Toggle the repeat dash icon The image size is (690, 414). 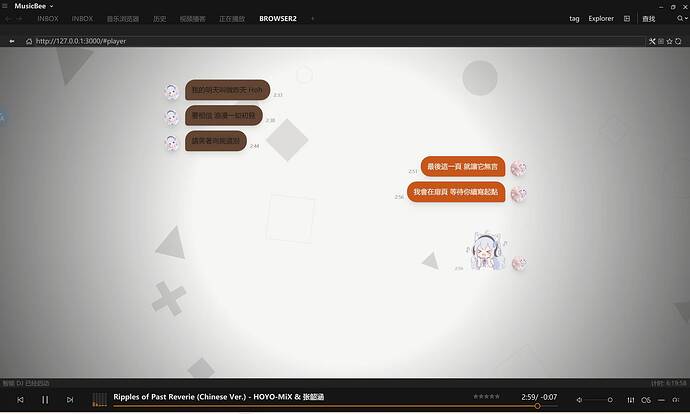pos(661,400)
